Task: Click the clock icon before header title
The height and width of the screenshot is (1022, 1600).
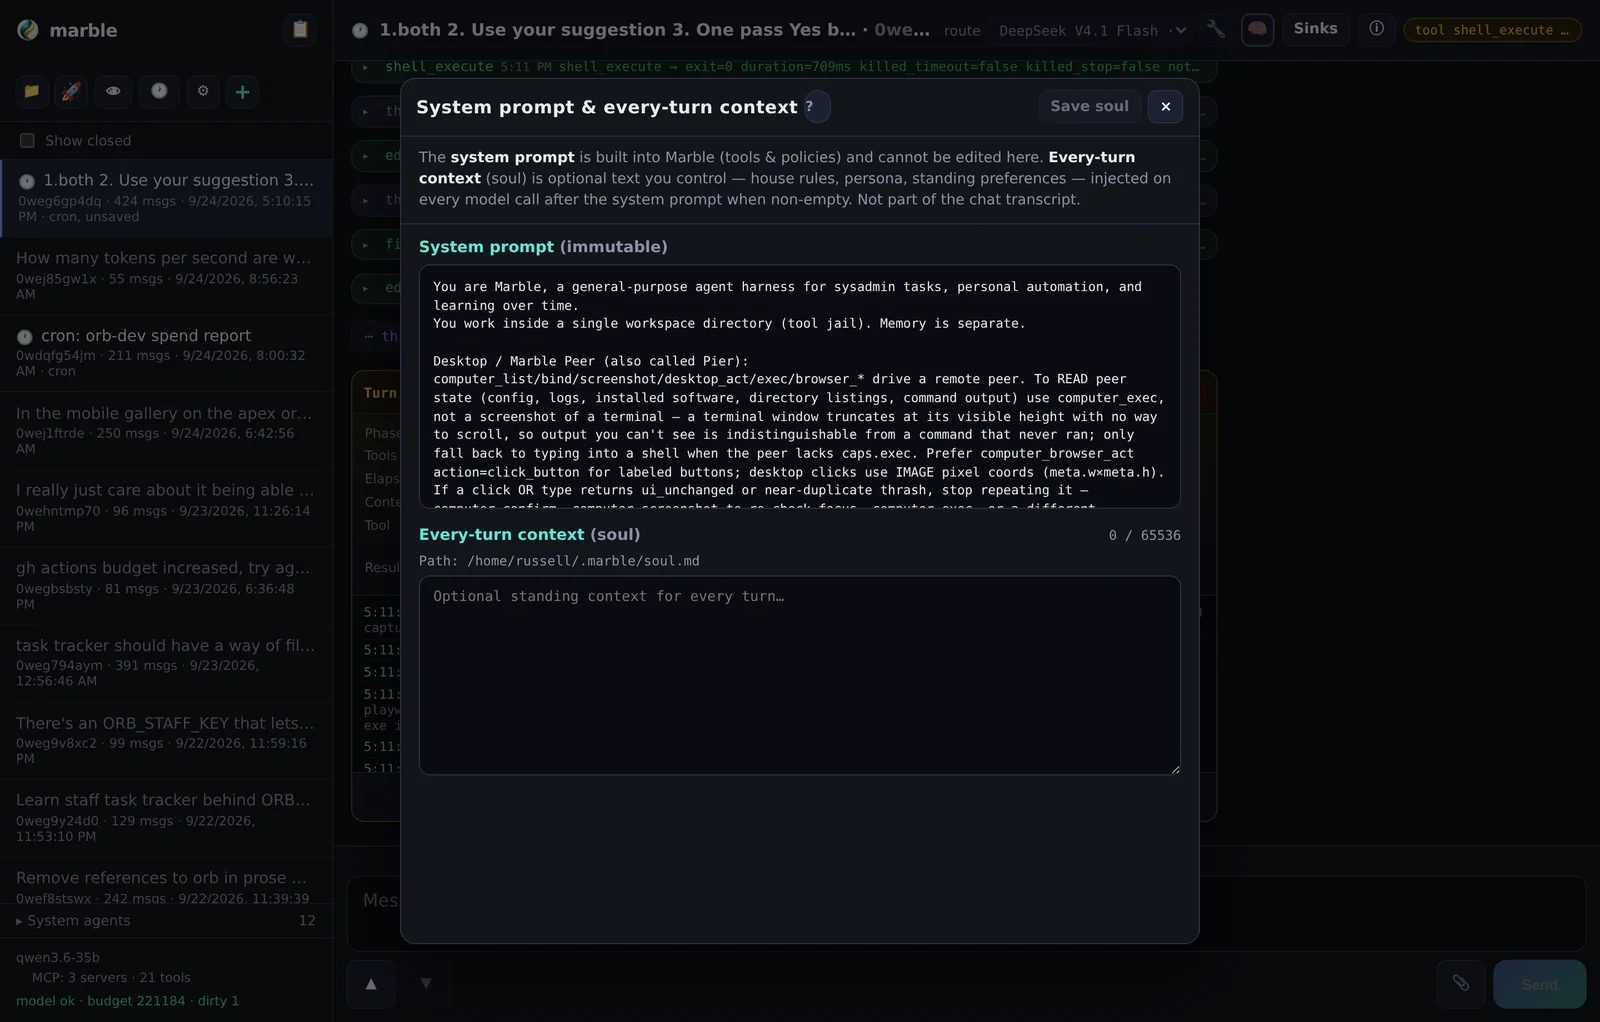Action: 360,31
